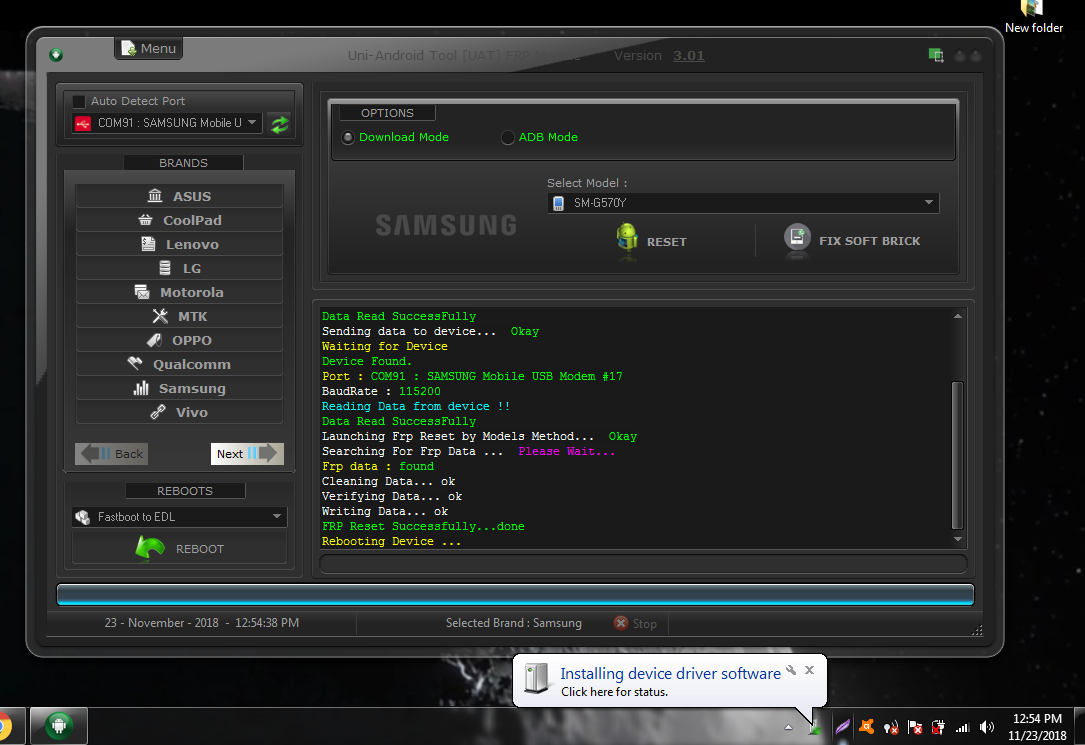Select the ASUS brand

click(179, 196)
